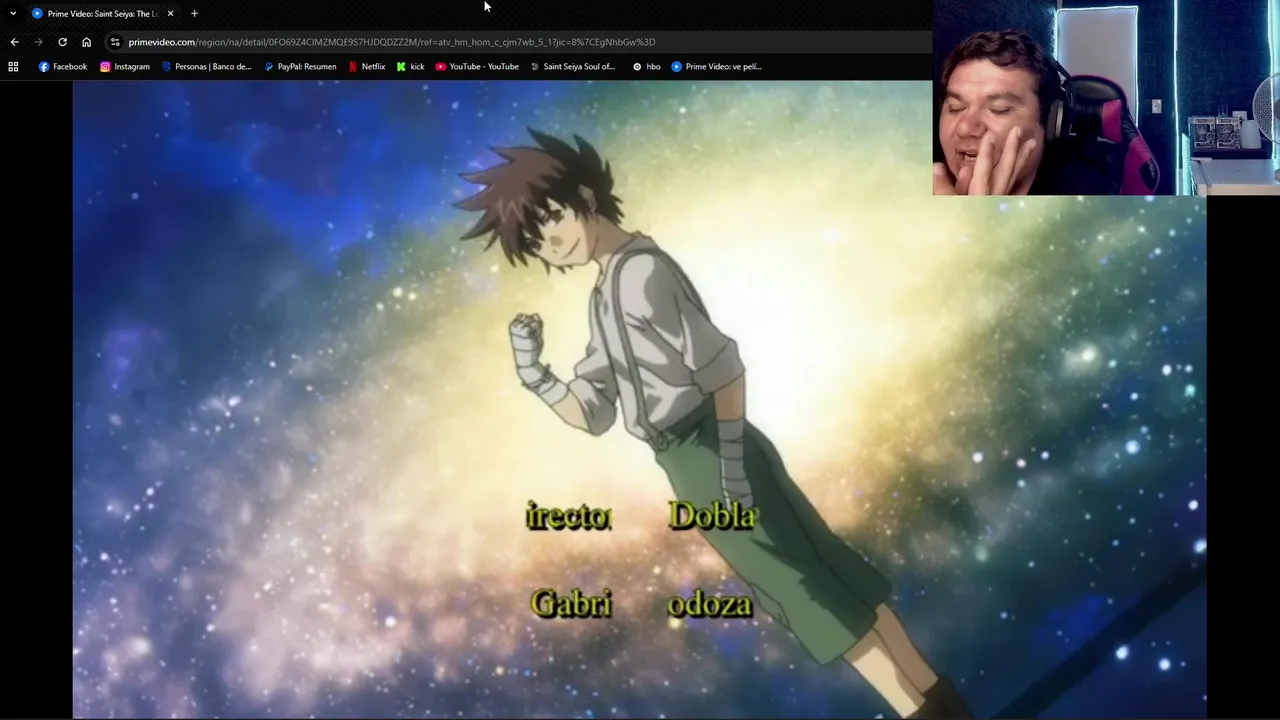The width and height of the screenshot is (1280, 720).
Task: Open the Instagram bookmark
Action: 125,67
